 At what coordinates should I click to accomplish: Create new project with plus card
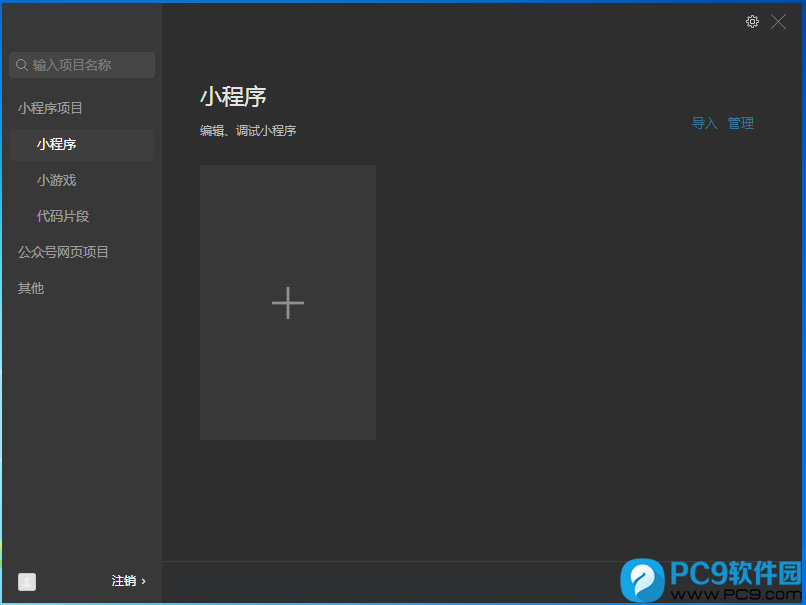click(x=288, y=302)
